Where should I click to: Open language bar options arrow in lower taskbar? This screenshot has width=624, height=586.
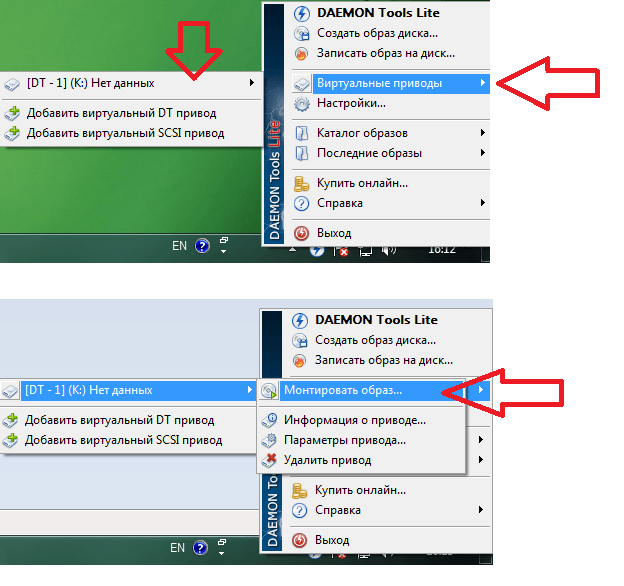[x=221, y=553]
